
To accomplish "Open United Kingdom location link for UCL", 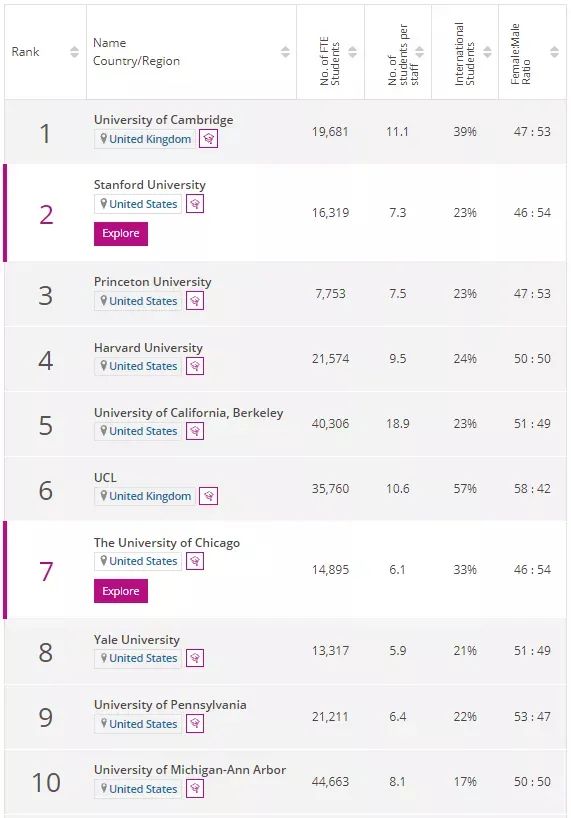I will coord(145,496).
